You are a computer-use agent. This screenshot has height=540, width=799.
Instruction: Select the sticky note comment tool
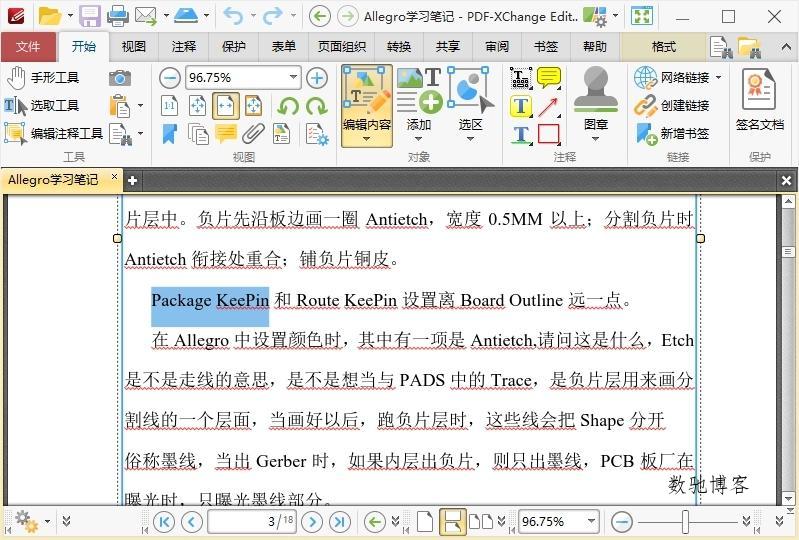click(548, 78)
